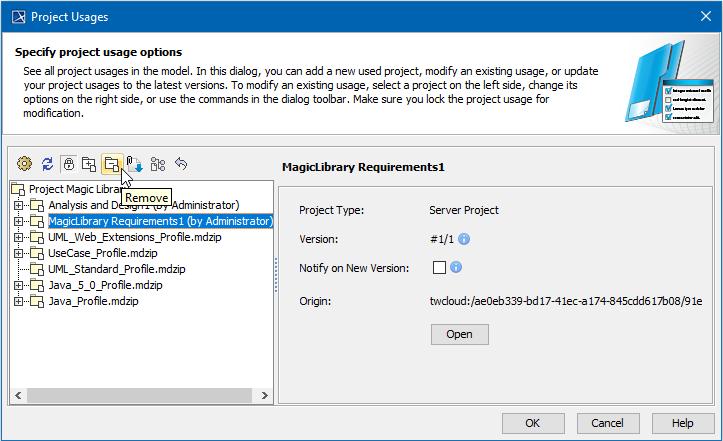Select UML_Standard_Profile.mdzip in the tree
Screen dimensions: 723x441
click(x=116, y=269)
